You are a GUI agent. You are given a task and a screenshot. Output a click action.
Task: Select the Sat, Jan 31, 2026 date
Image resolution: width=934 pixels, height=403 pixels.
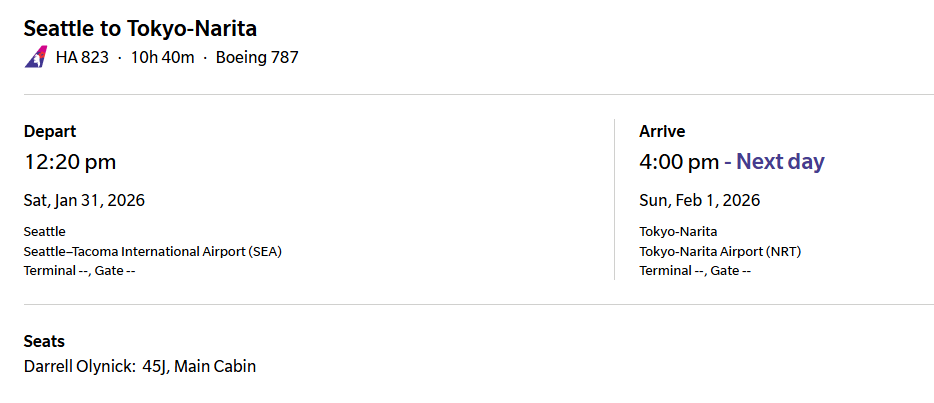coord(84,200)
